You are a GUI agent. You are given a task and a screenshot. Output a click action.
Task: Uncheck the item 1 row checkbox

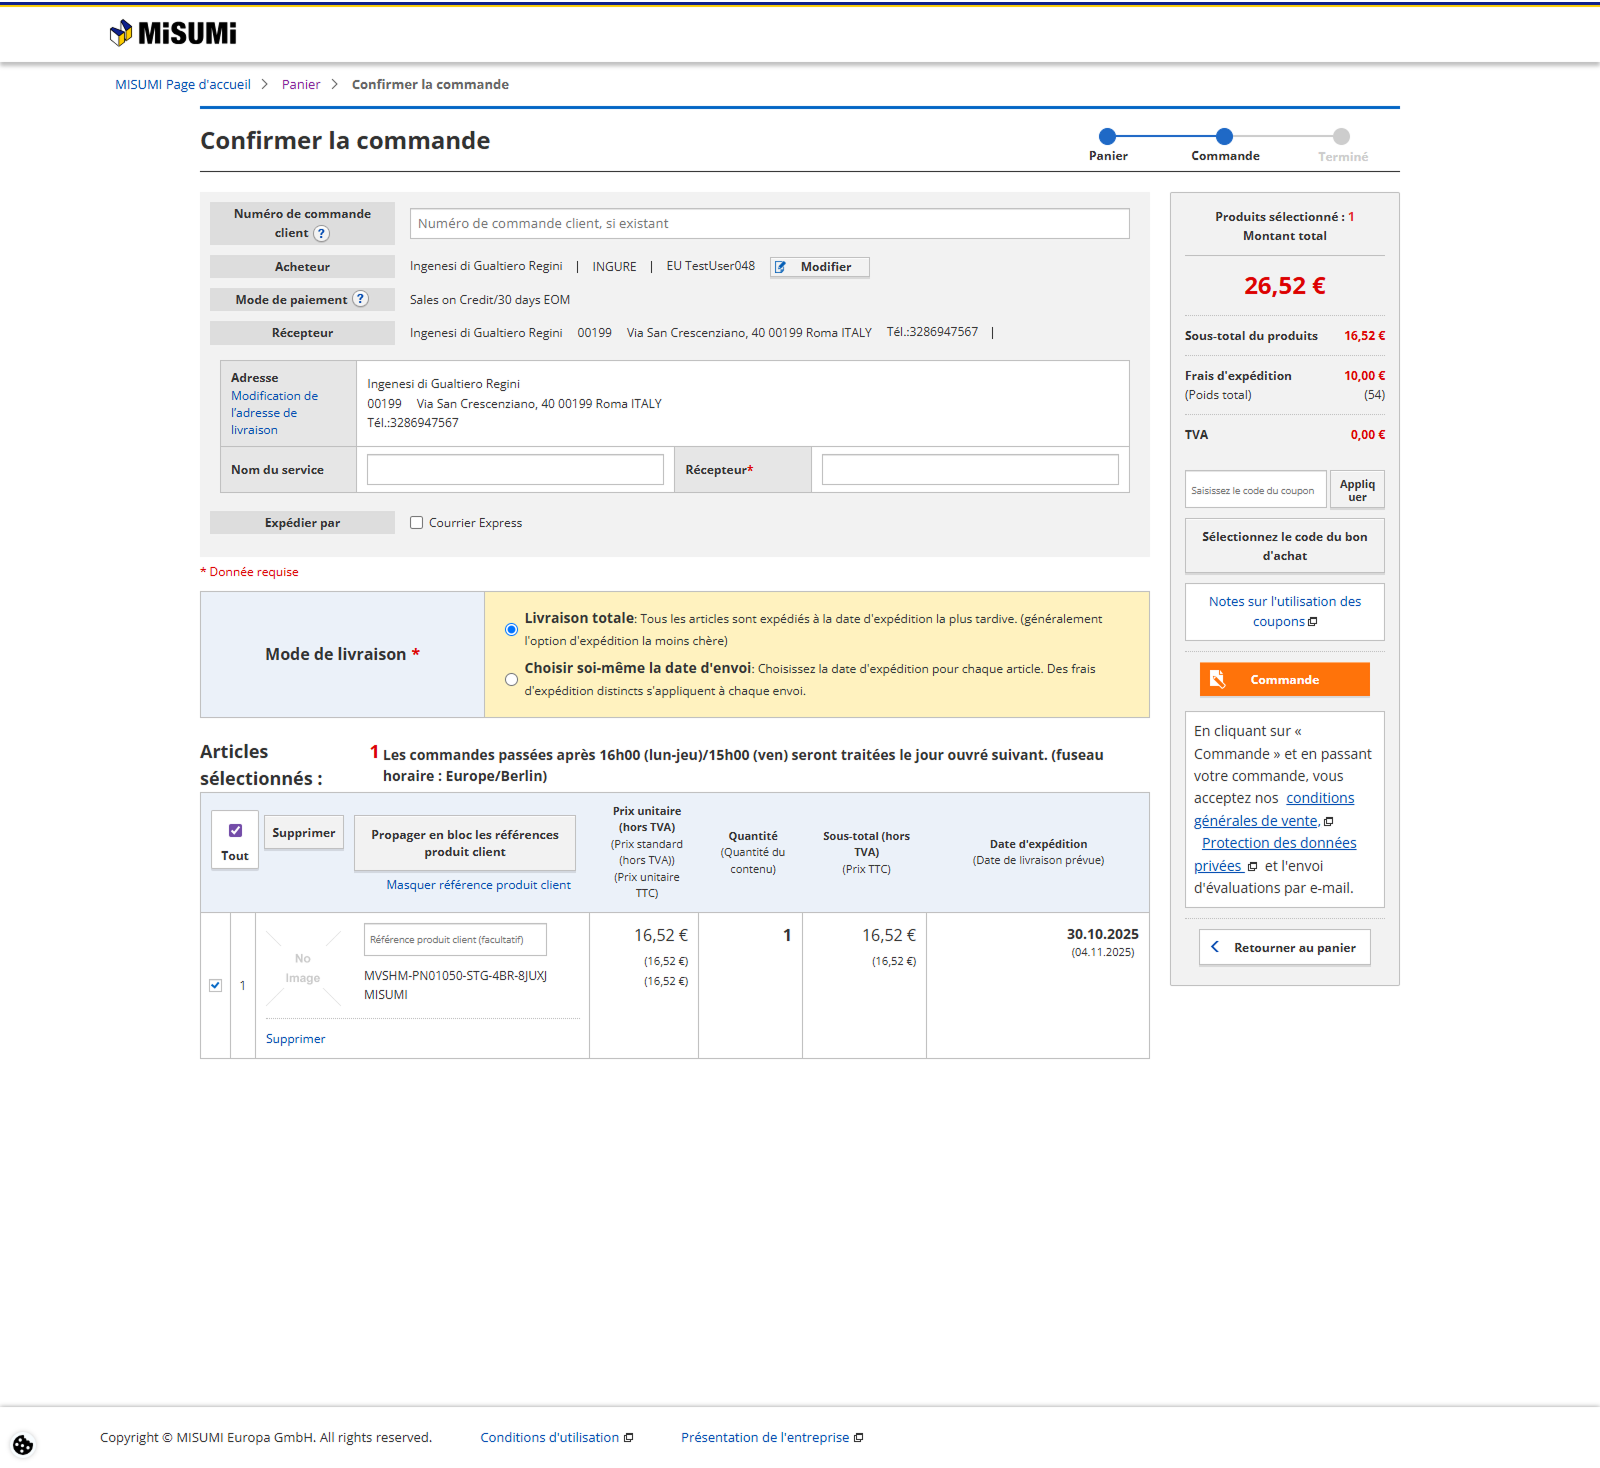point(215,986)
